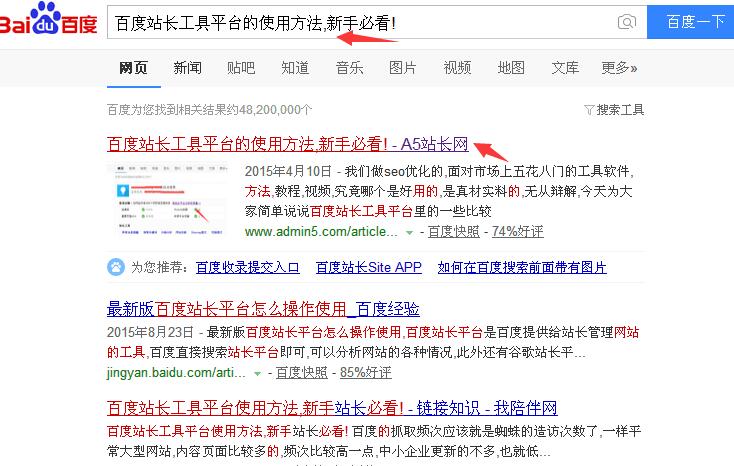
Task: Click the 74%好评 rating link
Action: click(518, 231)
